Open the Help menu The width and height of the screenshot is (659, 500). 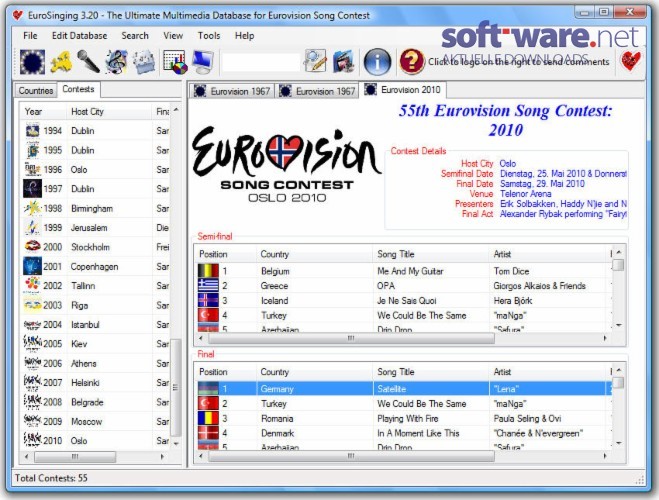point(244,36)
